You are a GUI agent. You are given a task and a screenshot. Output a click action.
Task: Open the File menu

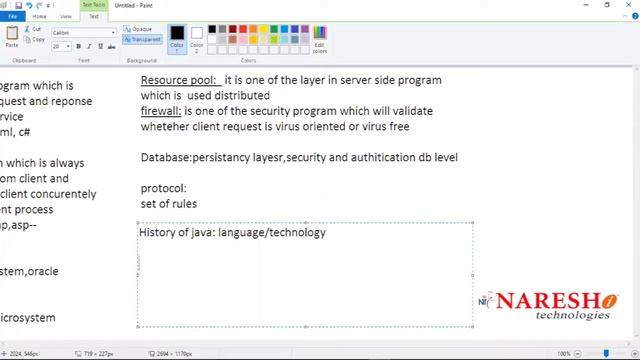click(x=13, y=16)
